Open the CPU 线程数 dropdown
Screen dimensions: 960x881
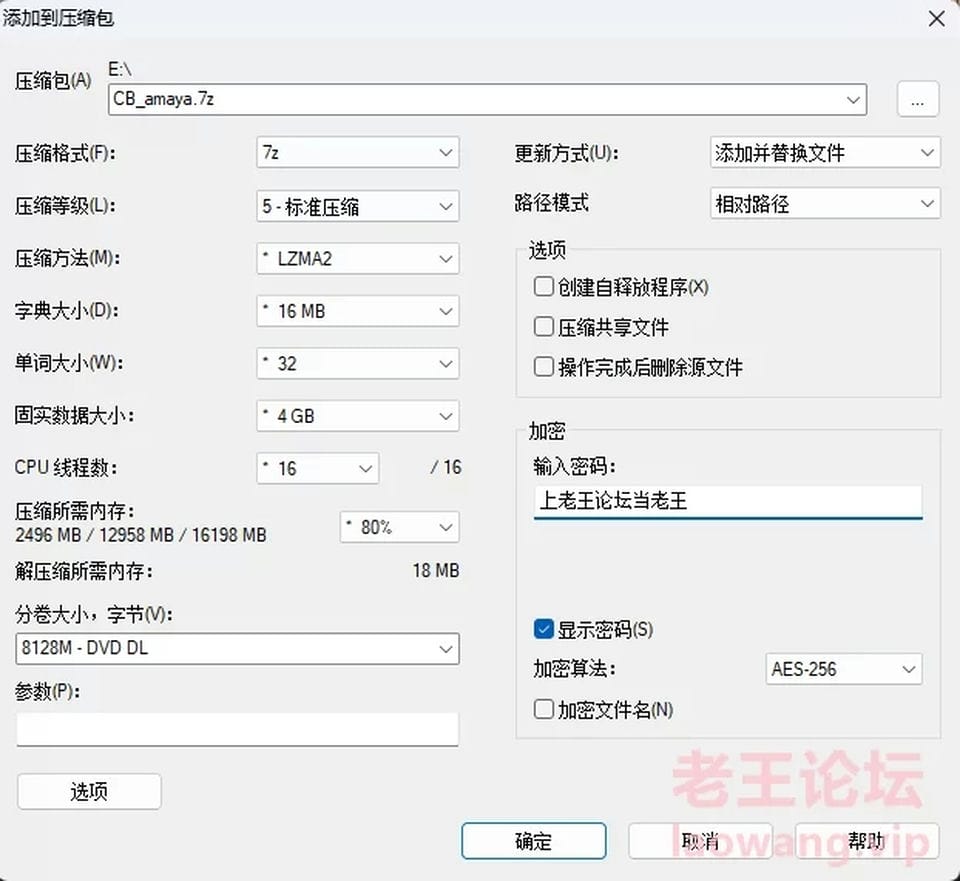pos(317,467)
